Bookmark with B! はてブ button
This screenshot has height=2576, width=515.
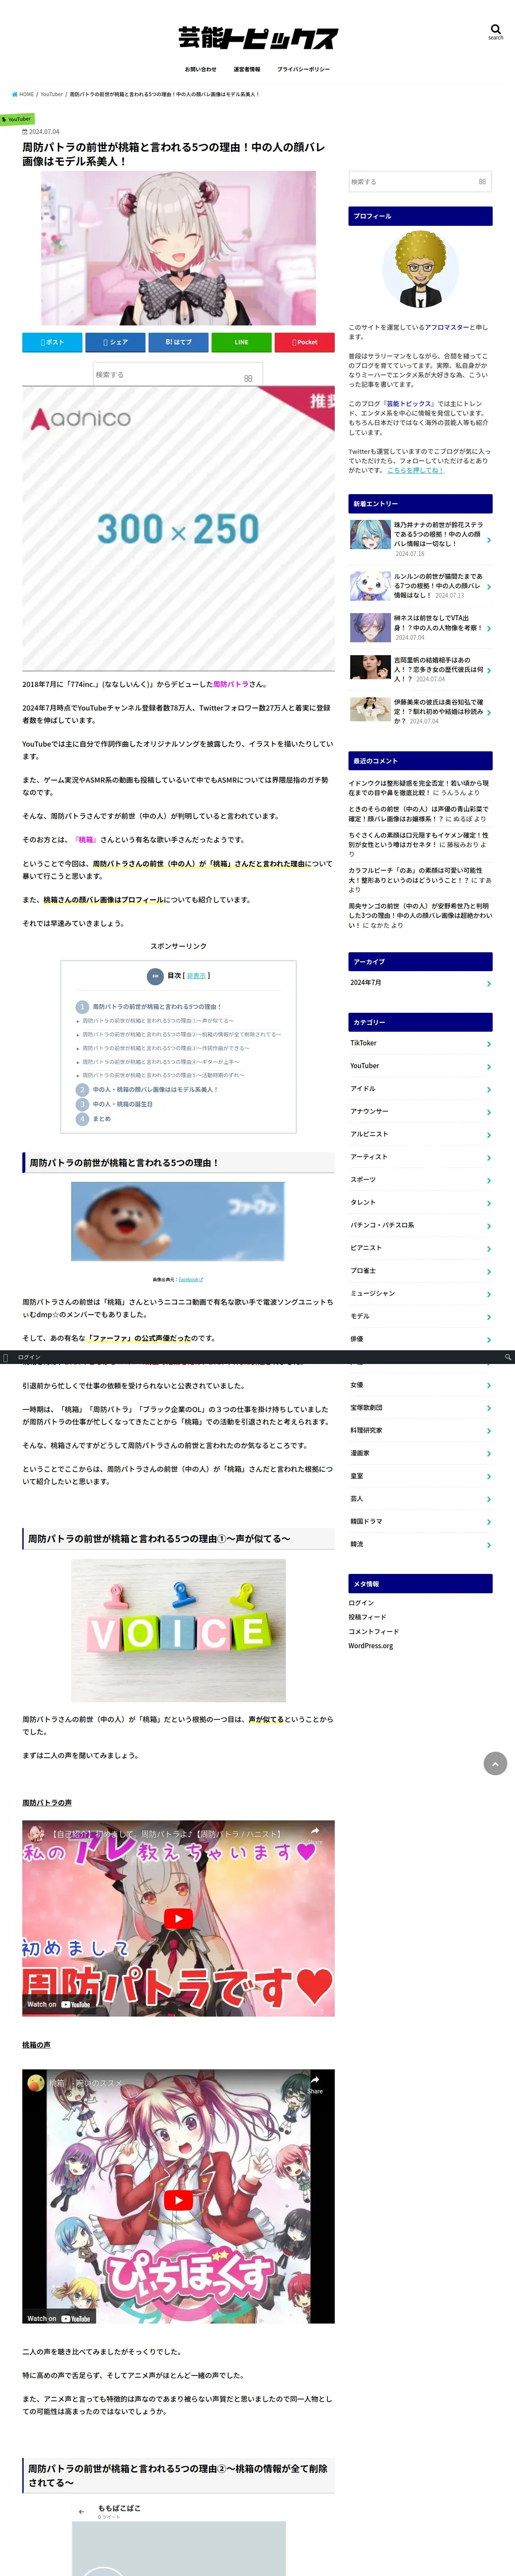pos(178,342)
